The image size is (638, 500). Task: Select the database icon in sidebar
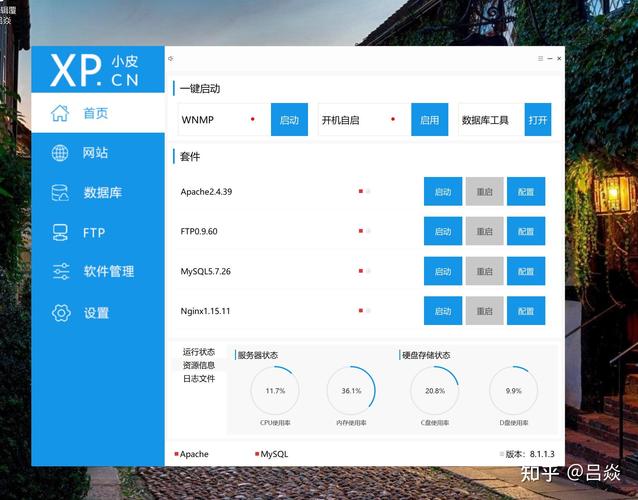60,192
